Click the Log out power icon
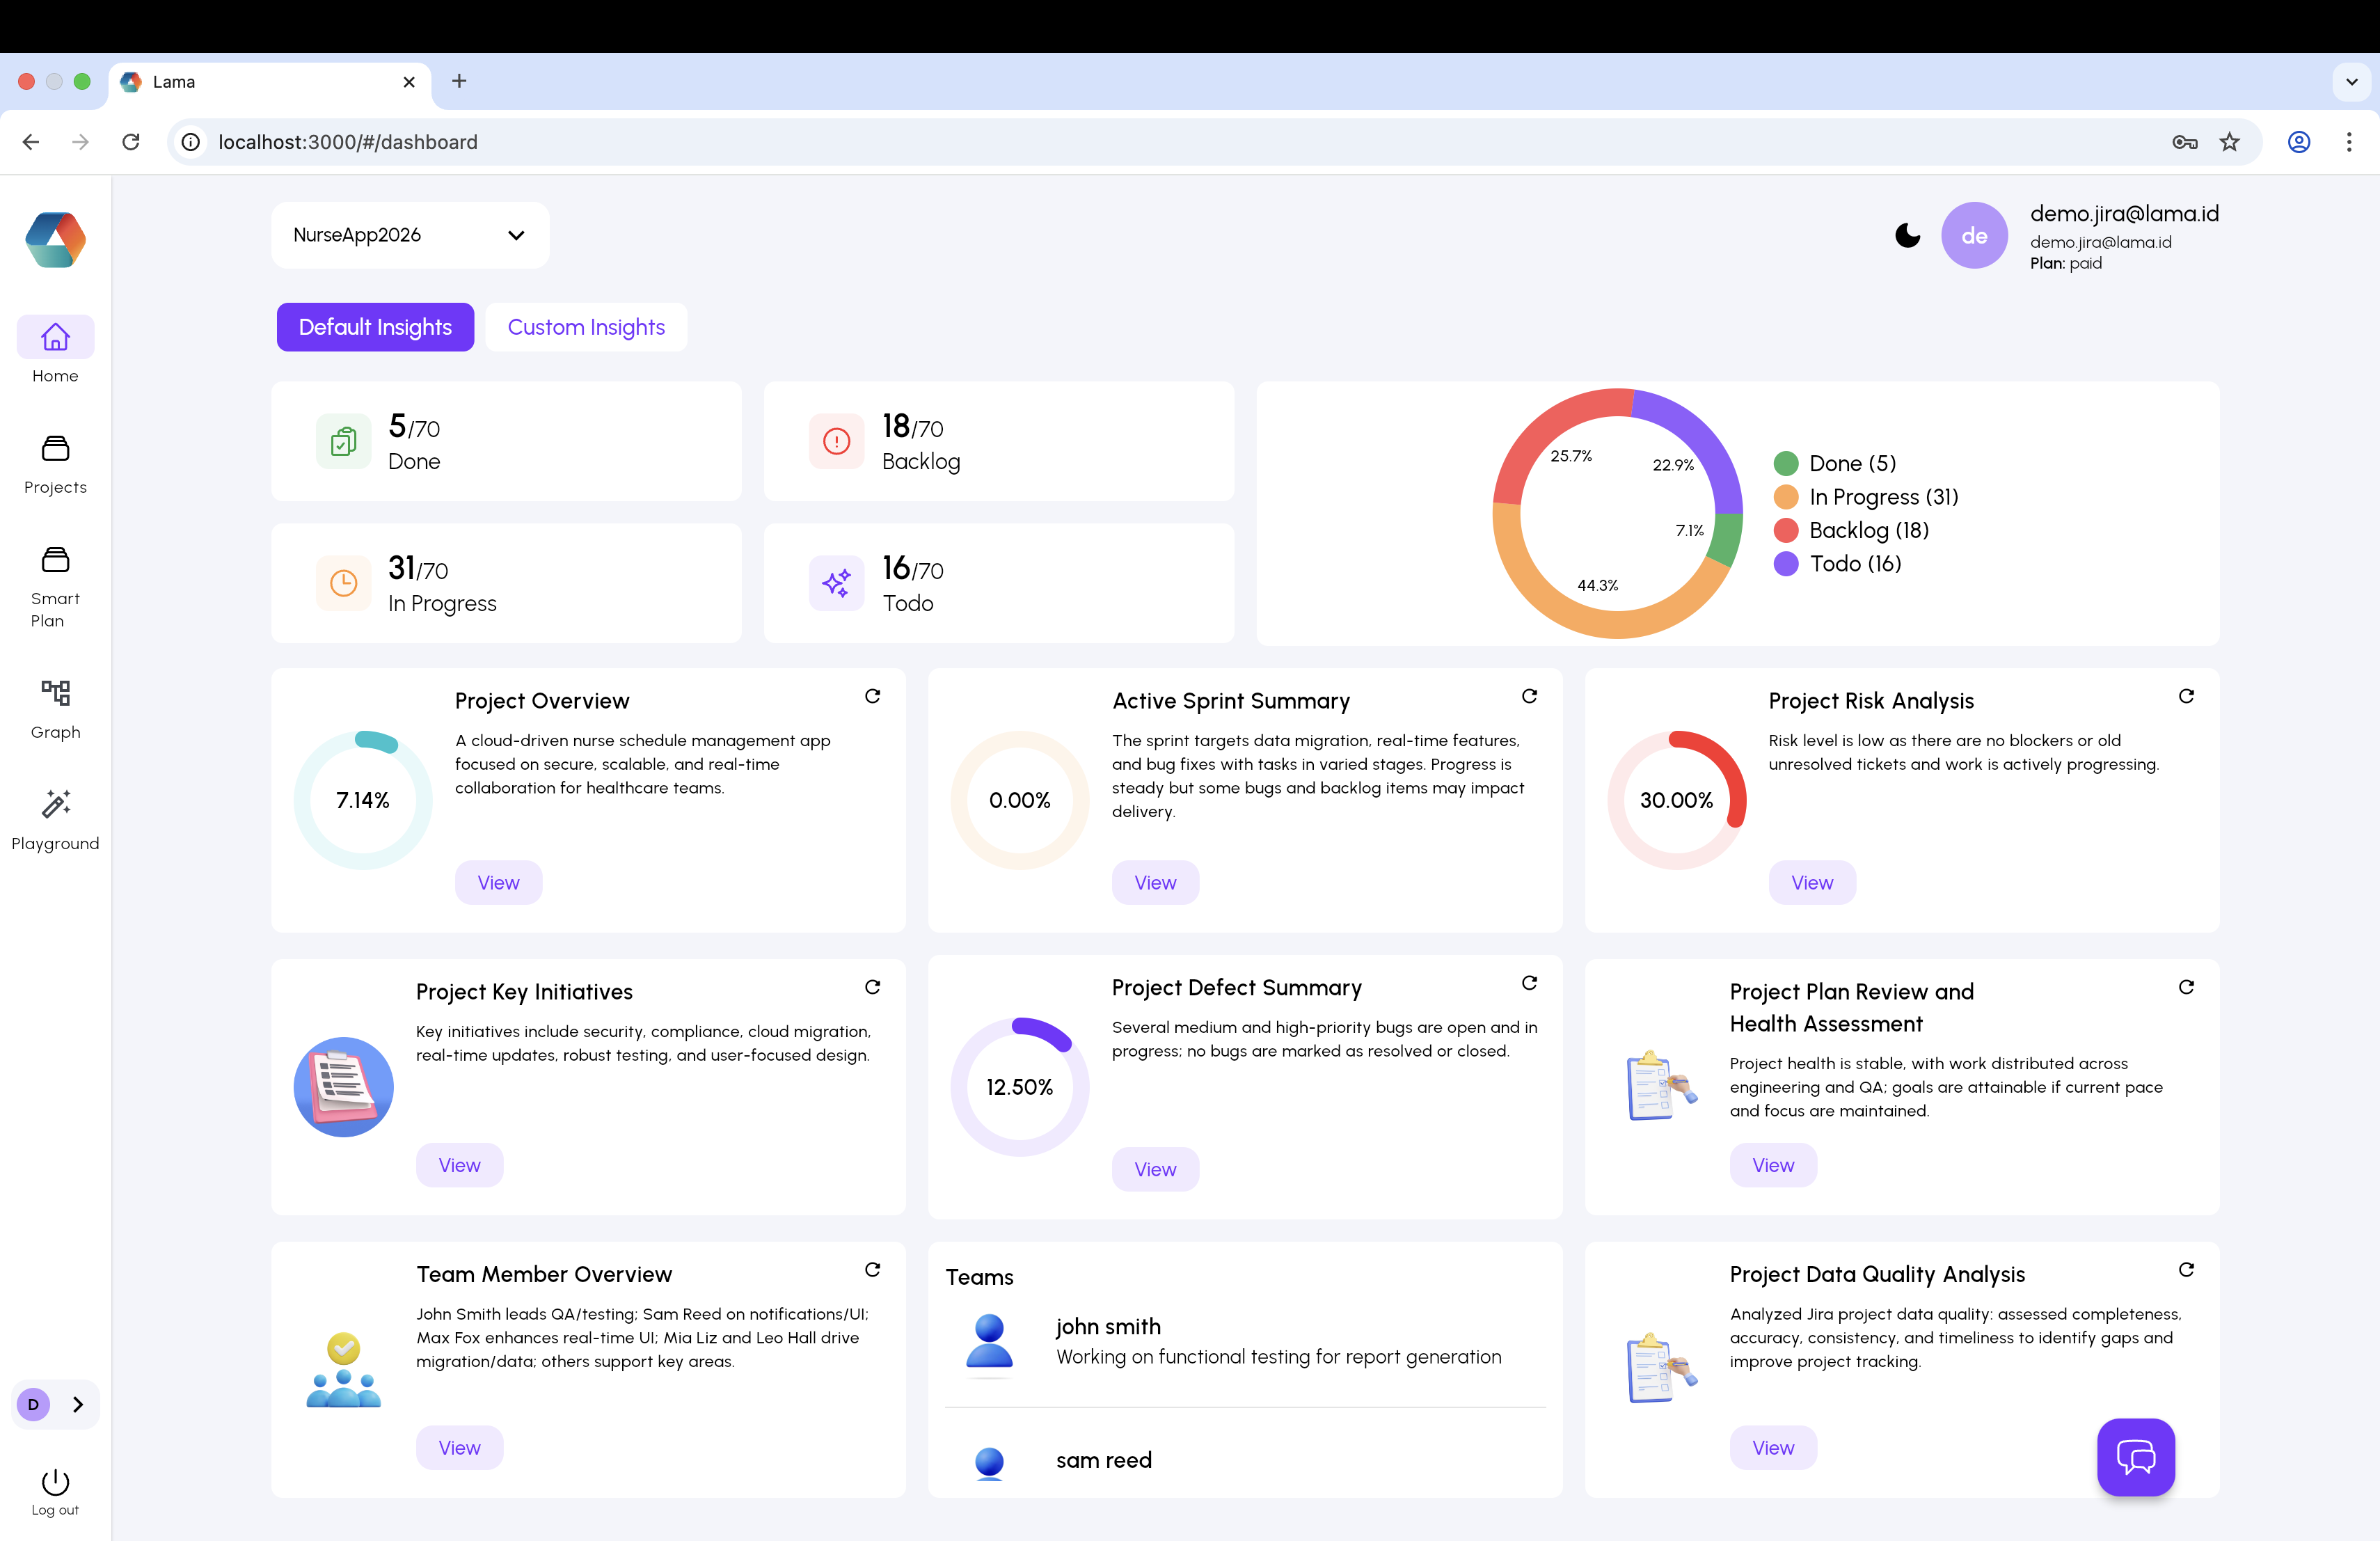Image resolution: width=2380 pixels, height=1541 pixels. tap(55, 1482)
